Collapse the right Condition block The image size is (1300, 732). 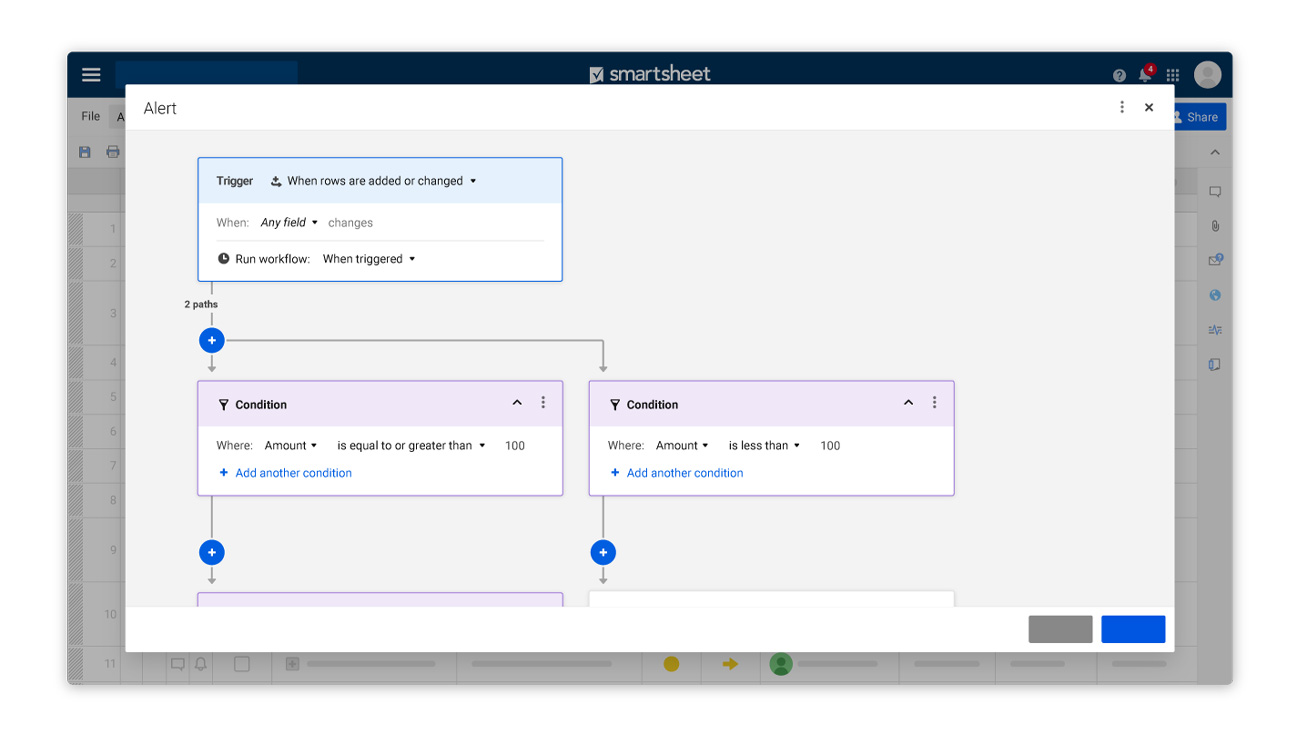(x=908, y=403)
